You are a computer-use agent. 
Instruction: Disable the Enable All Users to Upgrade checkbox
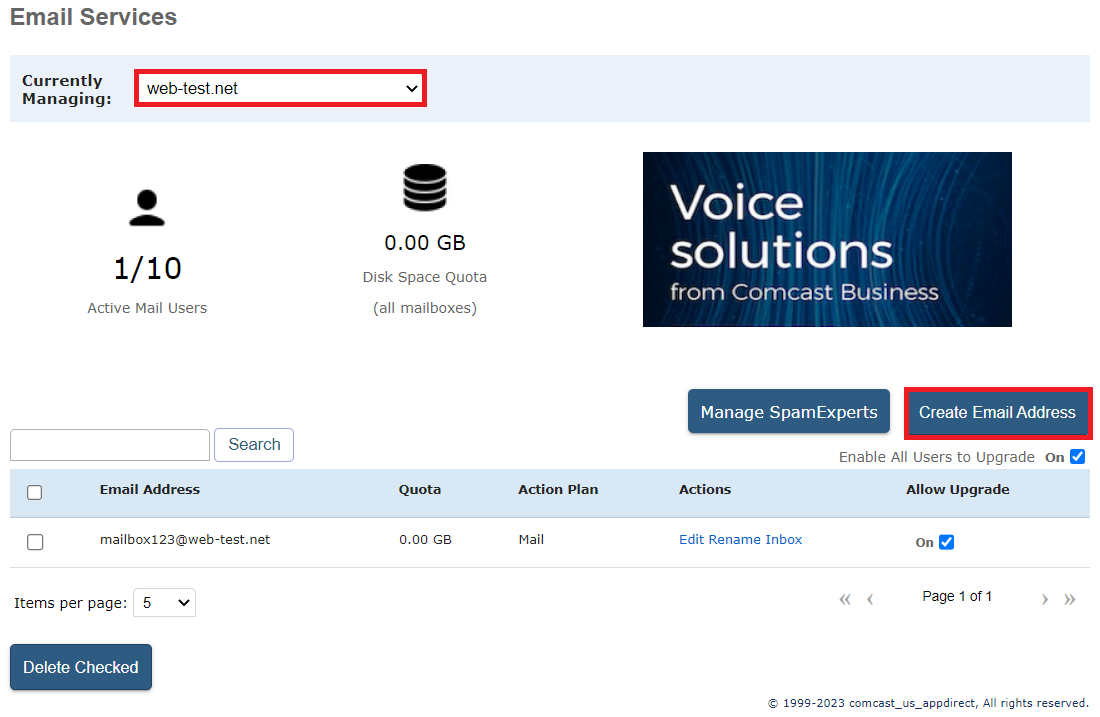[x=1077, y=456]
